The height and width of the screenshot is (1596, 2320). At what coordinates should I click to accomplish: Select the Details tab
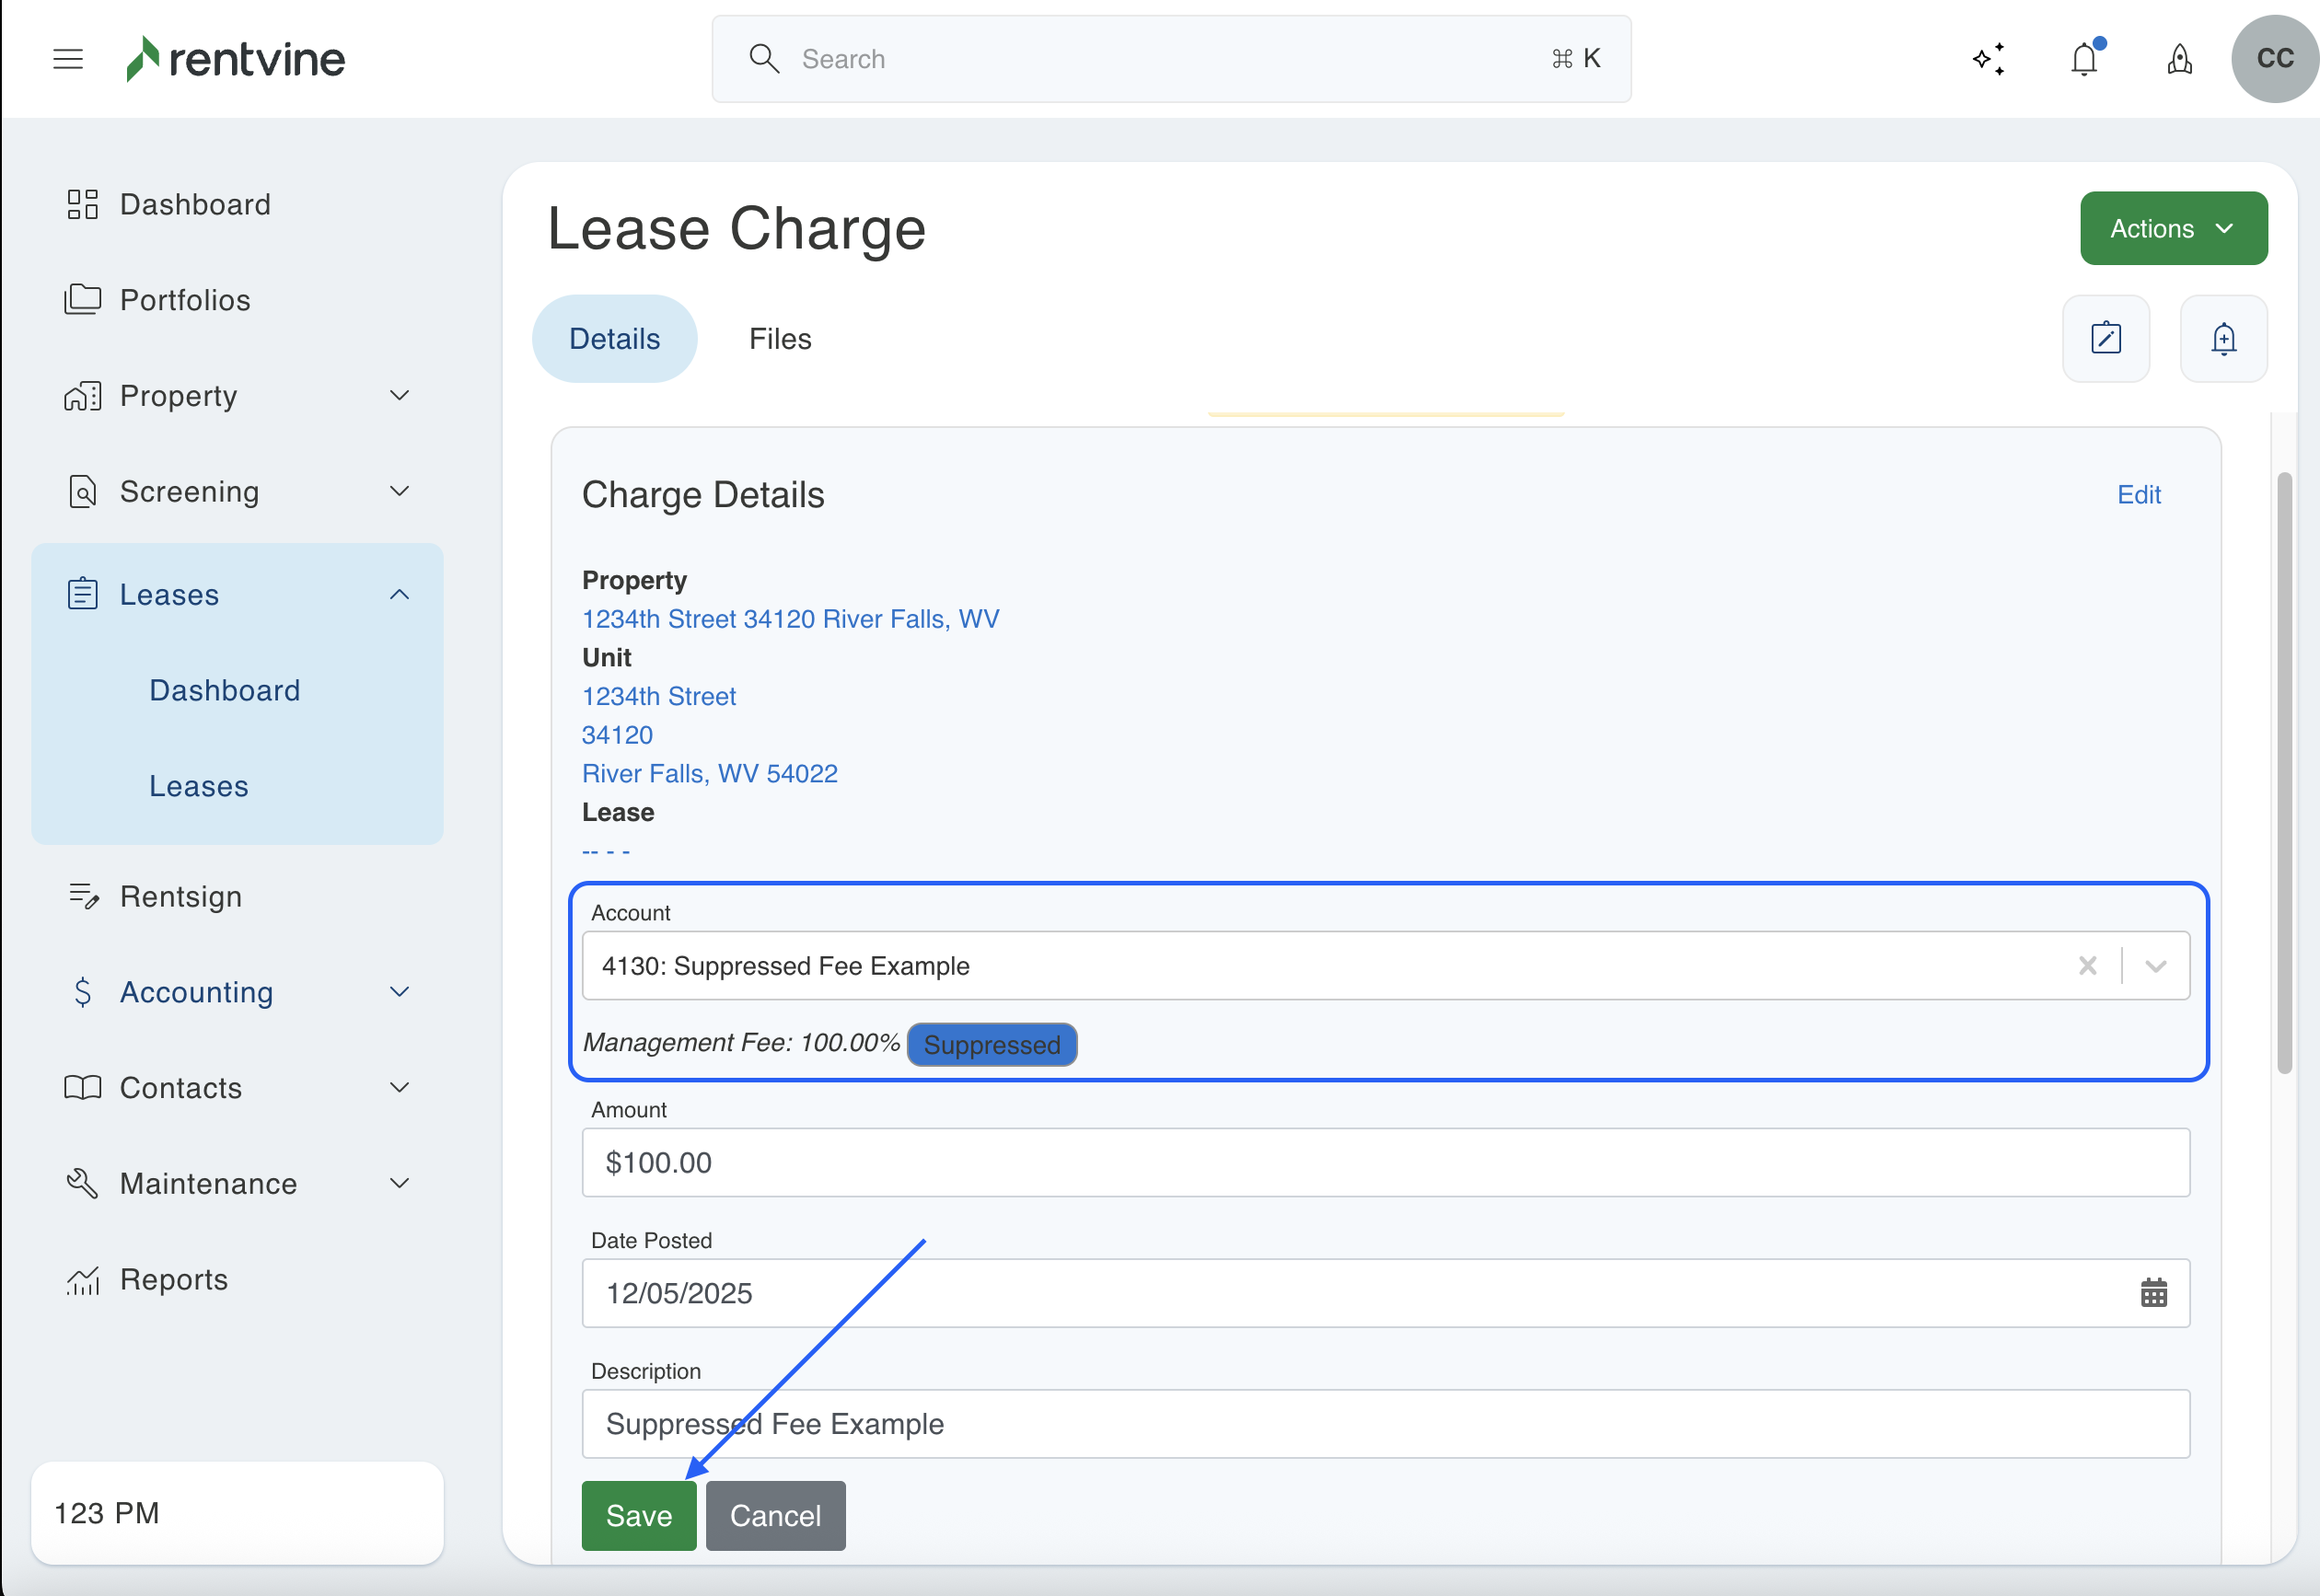tap(614, 339)
